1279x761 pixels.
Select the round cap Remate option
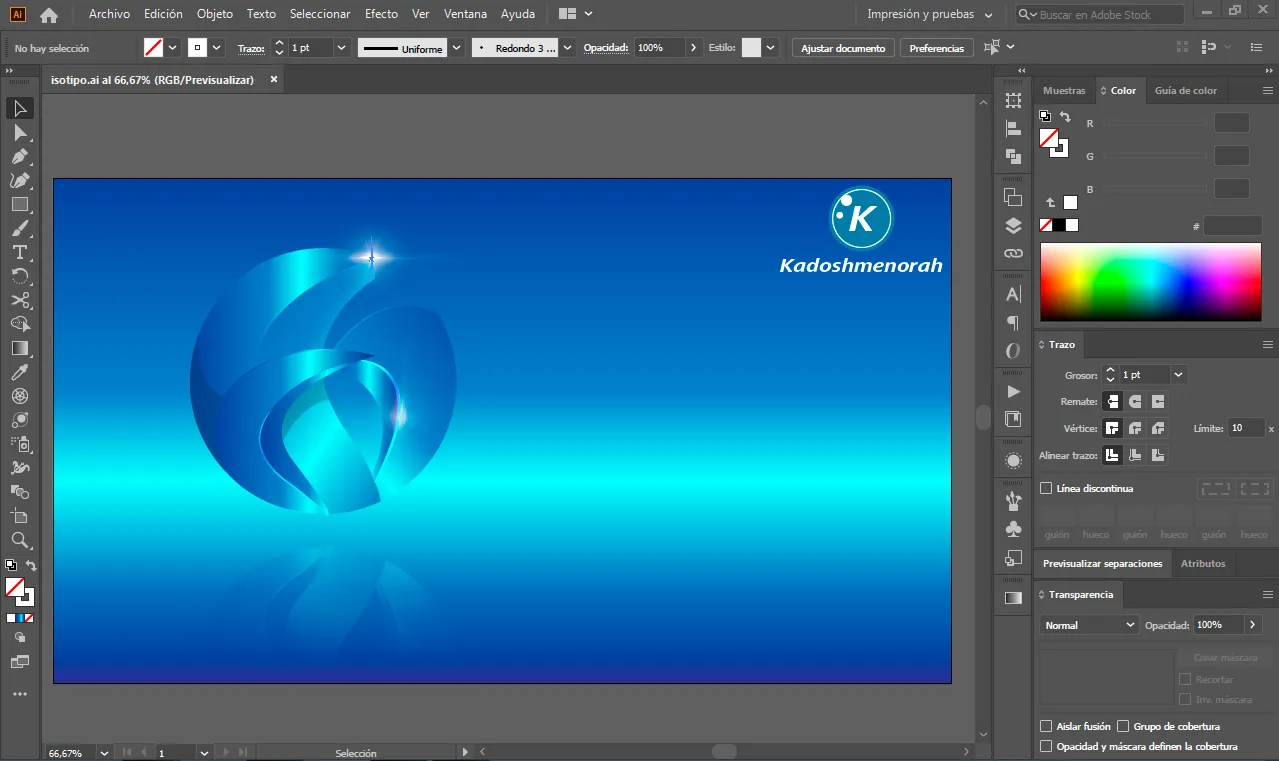pyautogui.click(x=1135, y=402)
